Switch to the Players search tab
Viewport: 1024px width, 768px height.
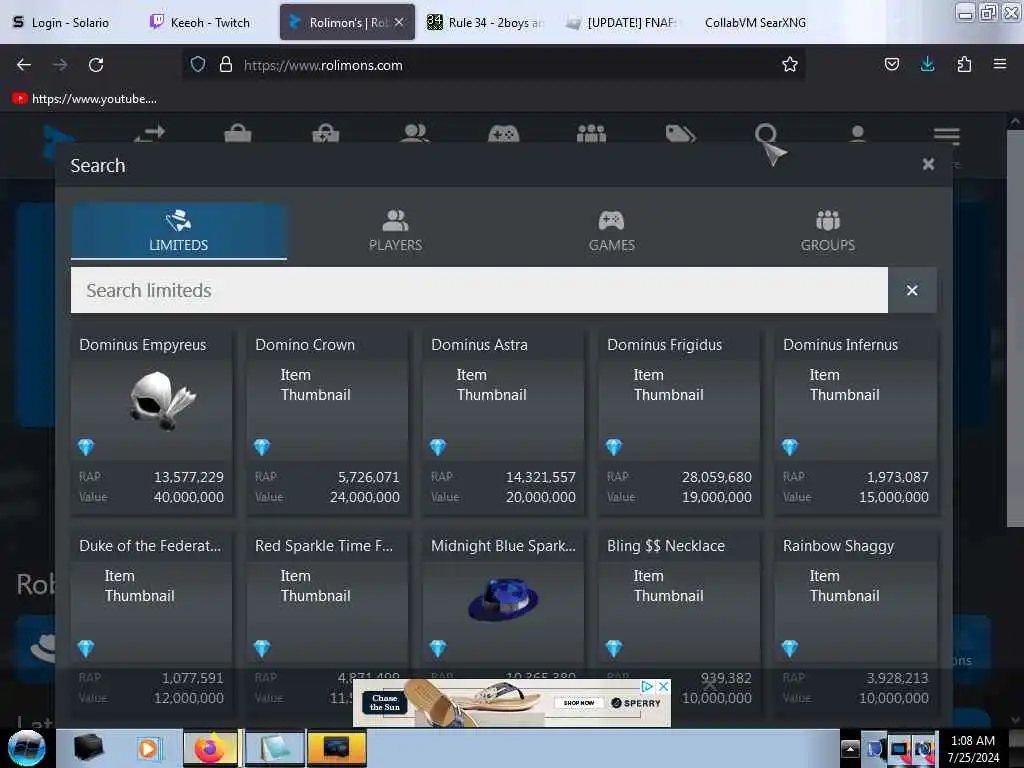pos(395,231)
